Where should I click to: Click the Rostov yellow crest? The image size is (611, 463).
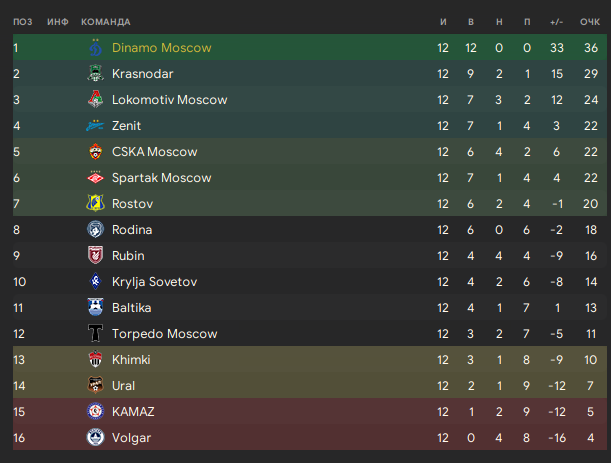pos(95,203)
